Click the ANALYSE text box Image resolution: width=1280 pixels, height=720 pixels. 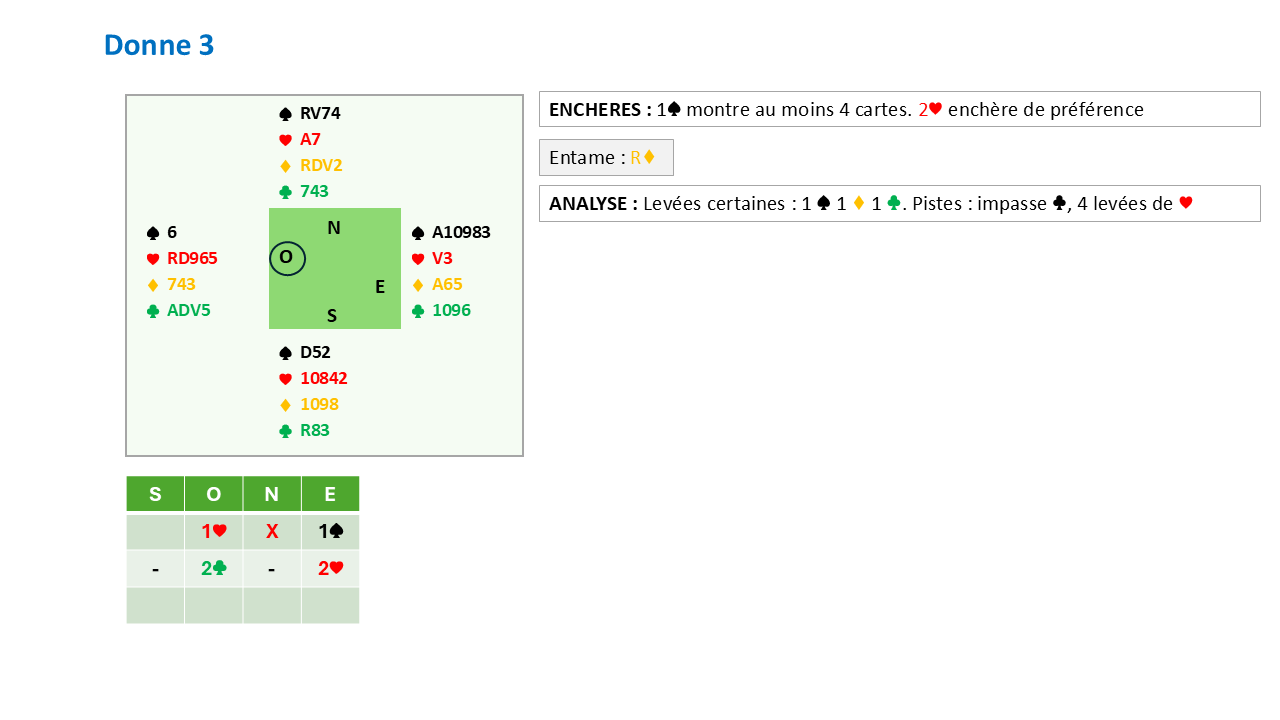click(x=899, y=203)
